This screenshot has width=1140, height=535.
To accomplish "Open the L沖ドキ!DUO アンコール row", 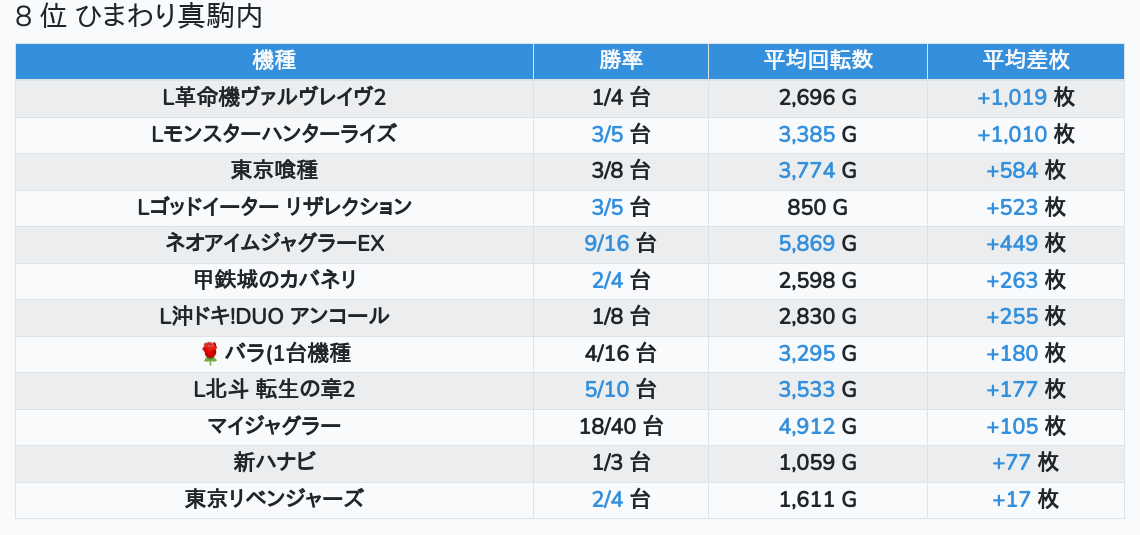I will [274, 317].
